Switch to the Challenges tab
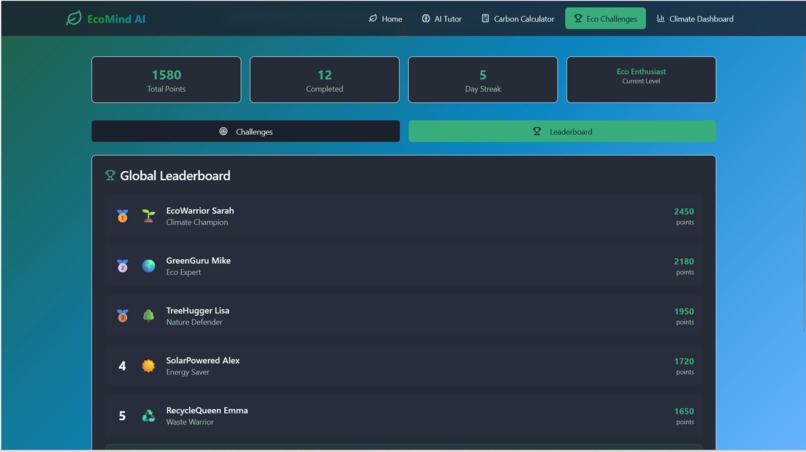The height and width of the screenshot is (452, 806). point(246,131)
